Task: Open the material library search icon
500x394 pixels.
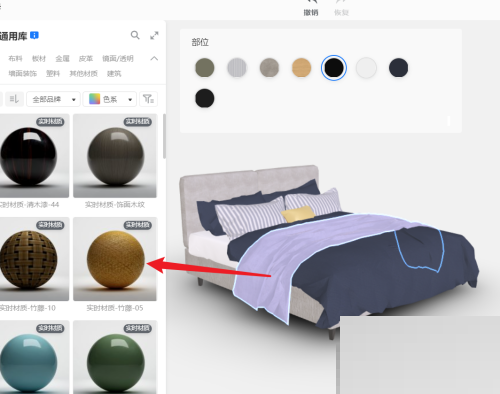Action: point(135,35)
